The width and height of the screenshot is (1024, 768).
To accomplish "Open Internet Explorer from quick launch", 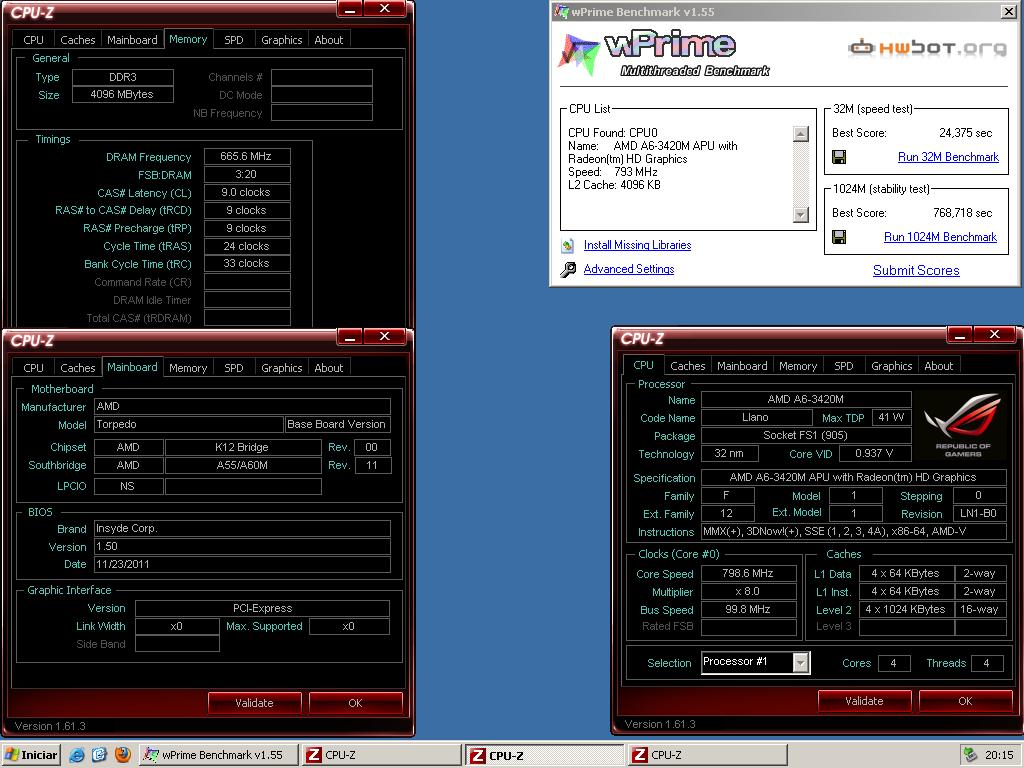I will click(77, 755).
